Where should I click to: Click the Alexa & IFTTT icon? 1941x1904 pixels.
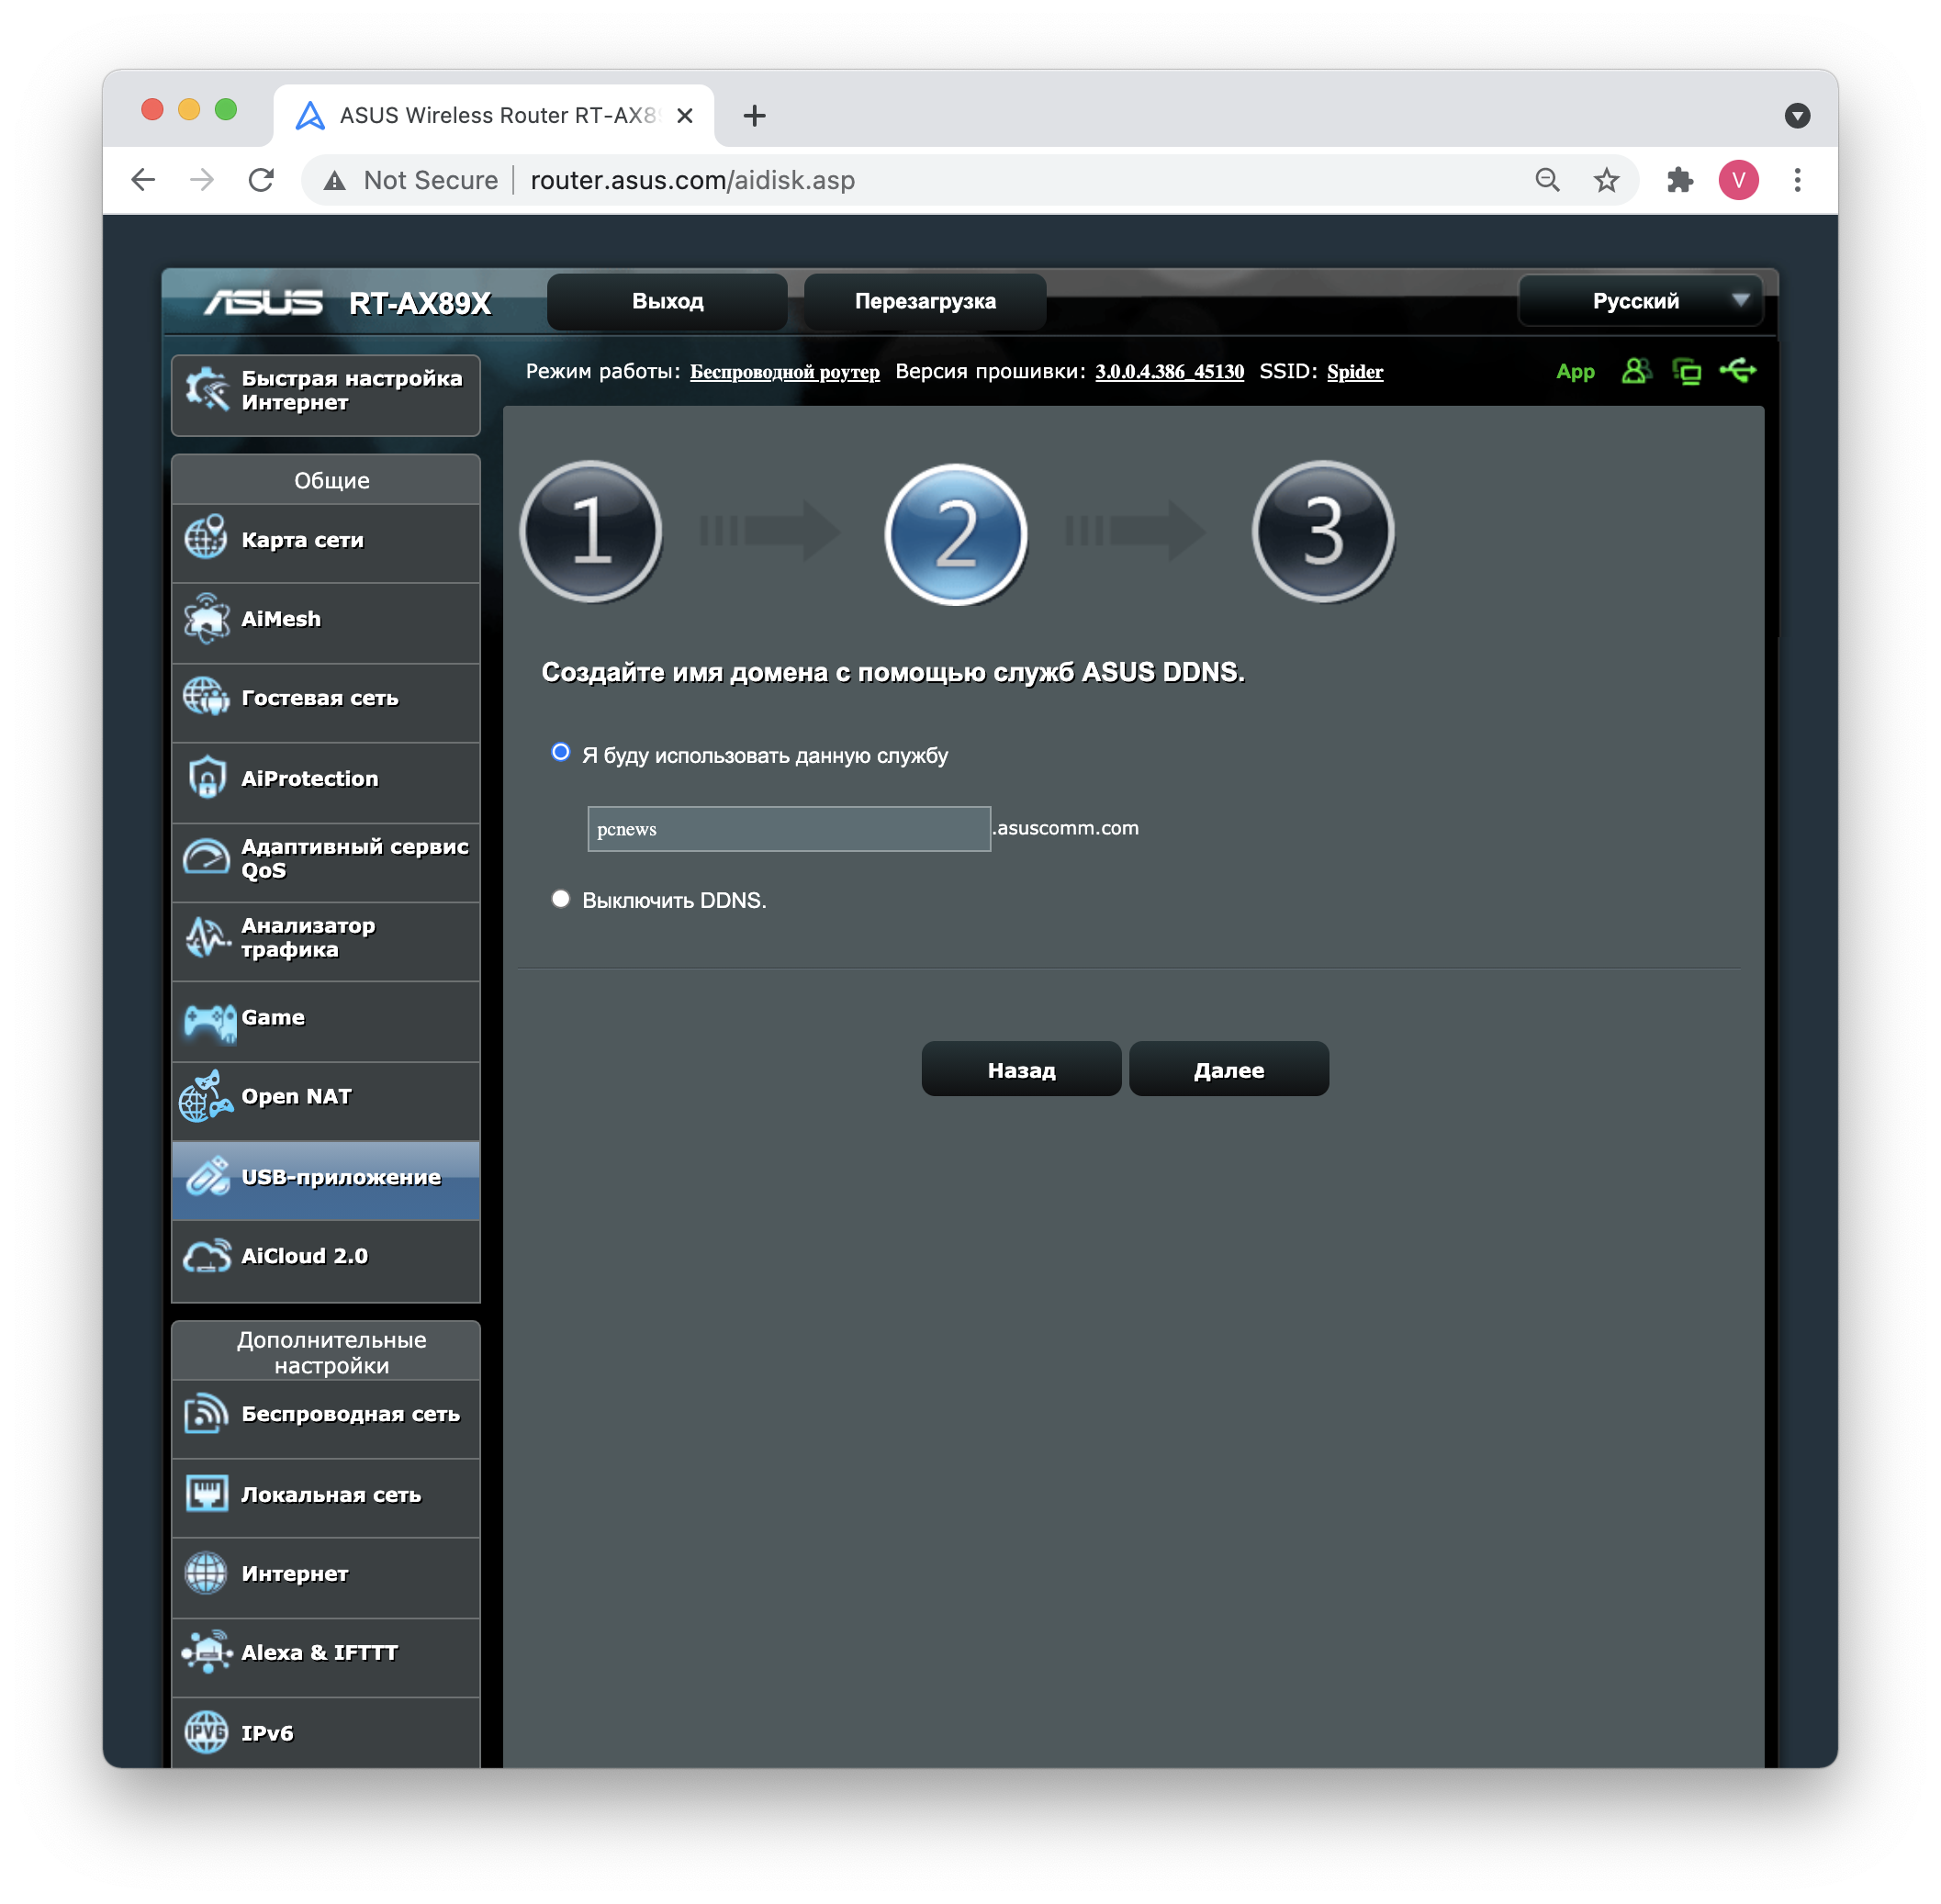pos(207,1652)
